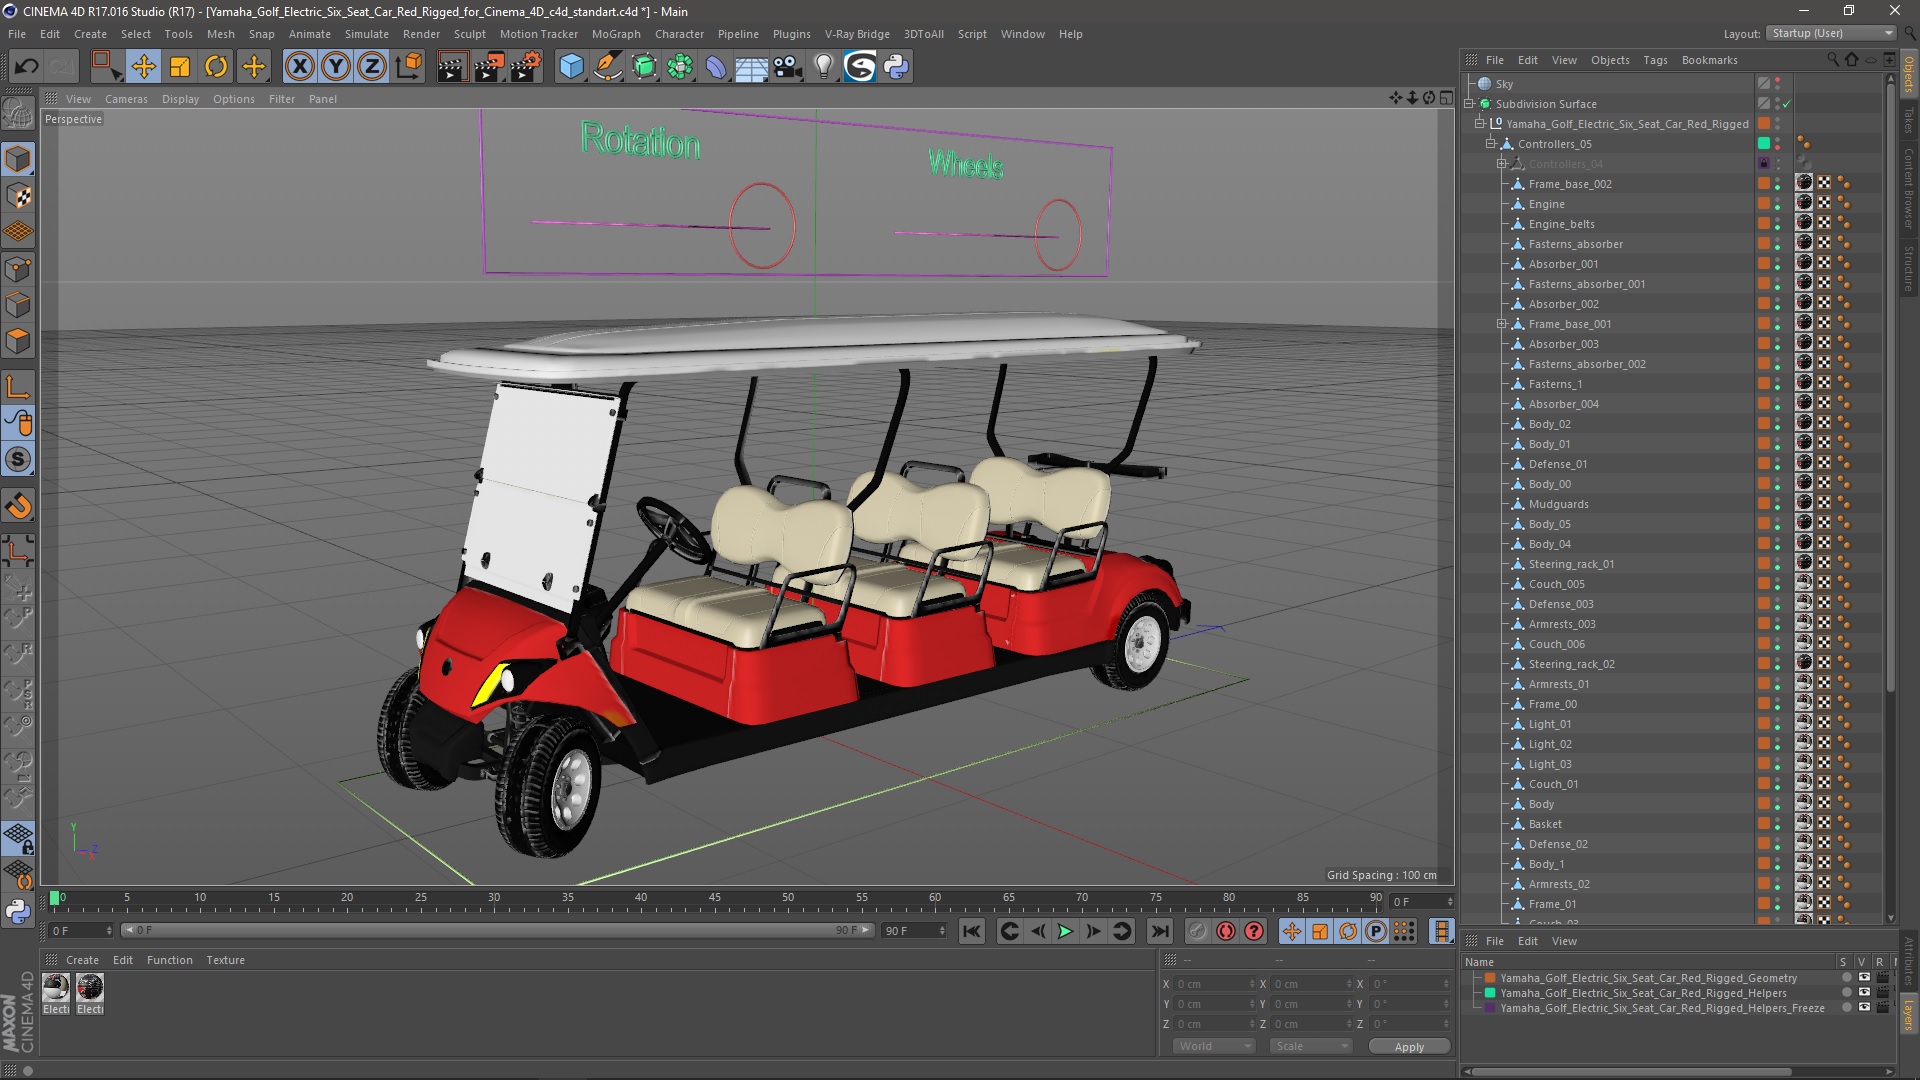Open the Scale mode dropdown
This screenshot has width=1920, height=1080.
[1311, 1046]
